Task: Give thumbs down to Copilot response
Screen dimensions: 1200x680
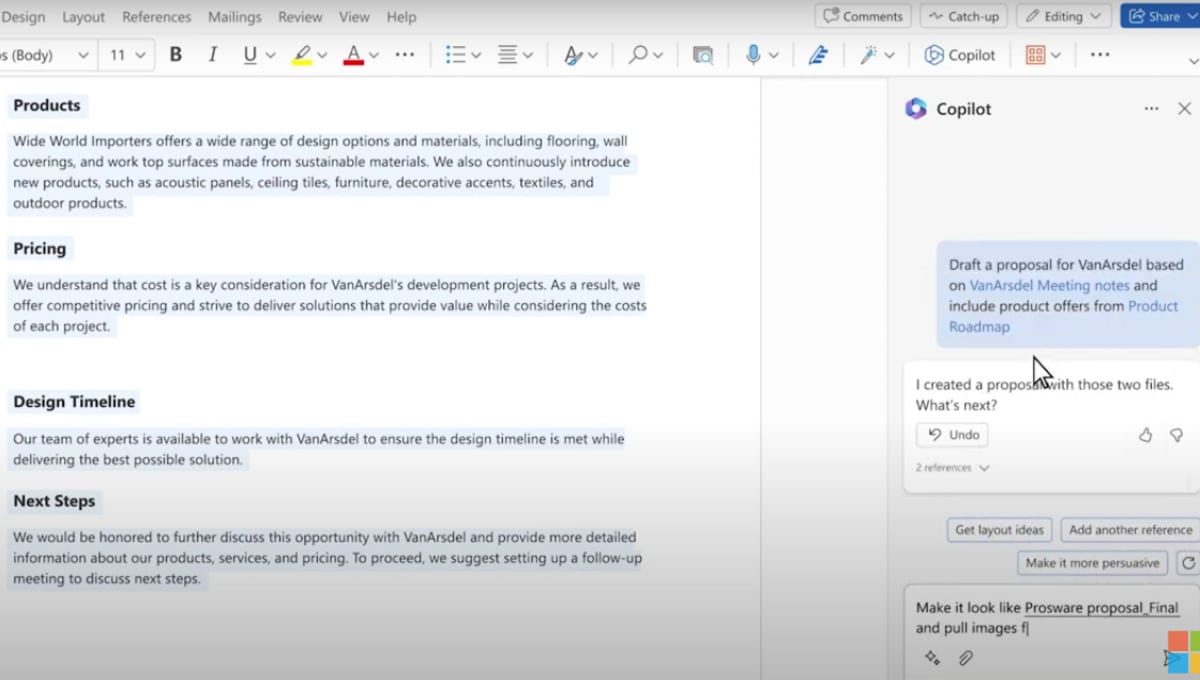Action: click(x=1177, y=435)
